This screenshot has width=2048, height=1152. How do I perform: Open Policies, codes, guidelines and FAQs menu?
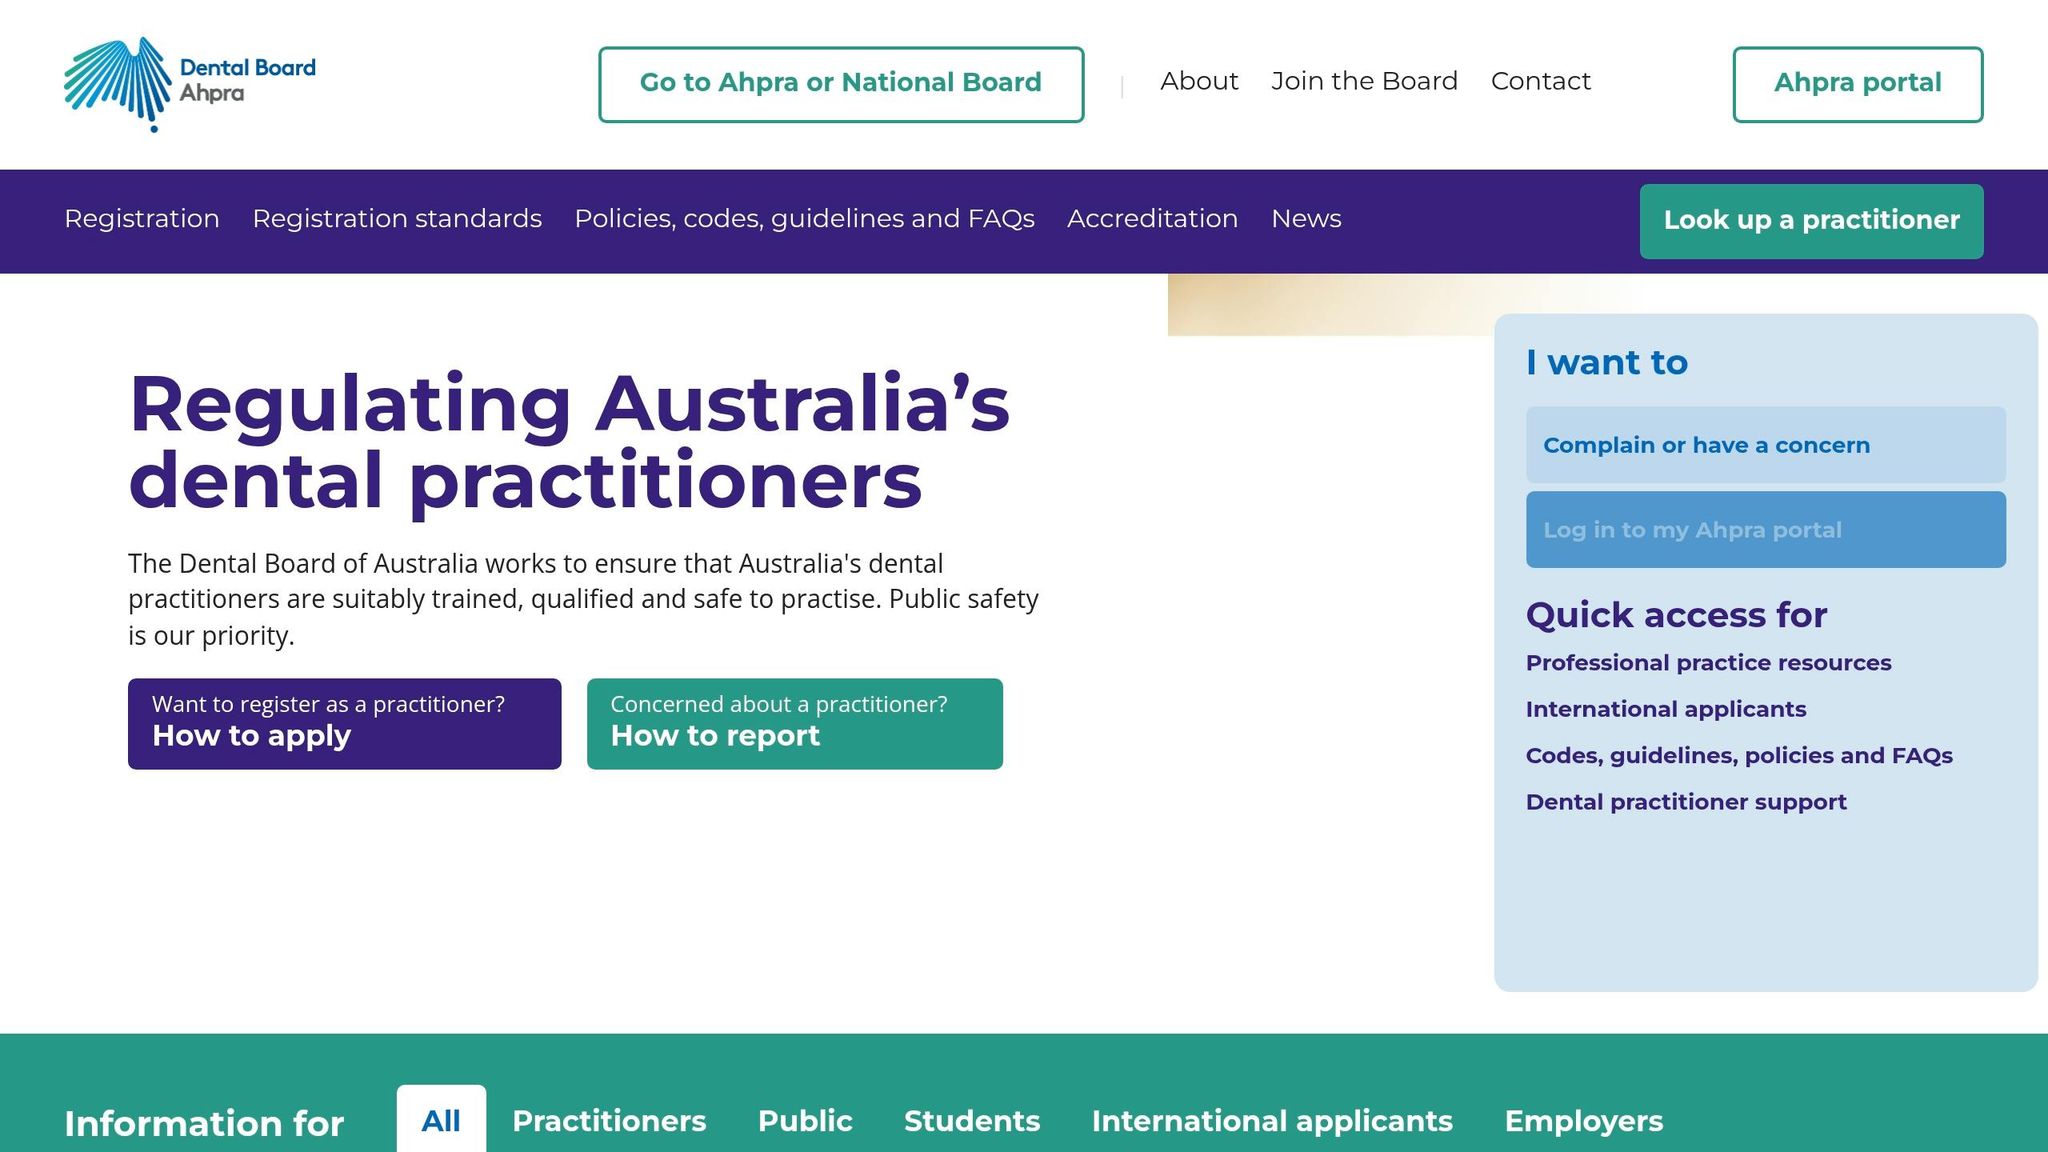(x=804, y=219)
